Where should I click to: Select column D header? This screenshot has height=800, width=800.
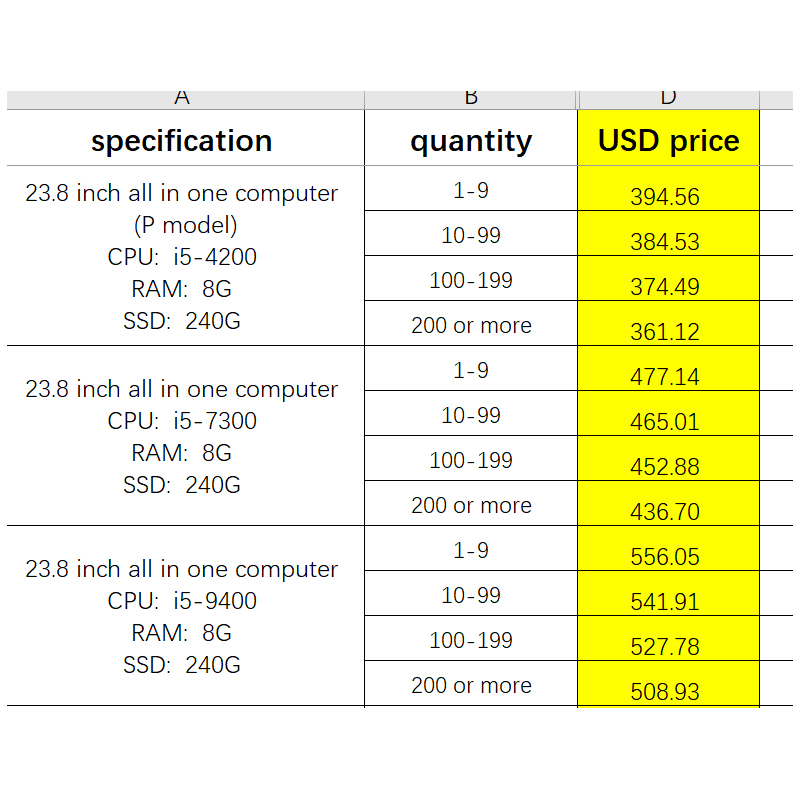point(668,99)
